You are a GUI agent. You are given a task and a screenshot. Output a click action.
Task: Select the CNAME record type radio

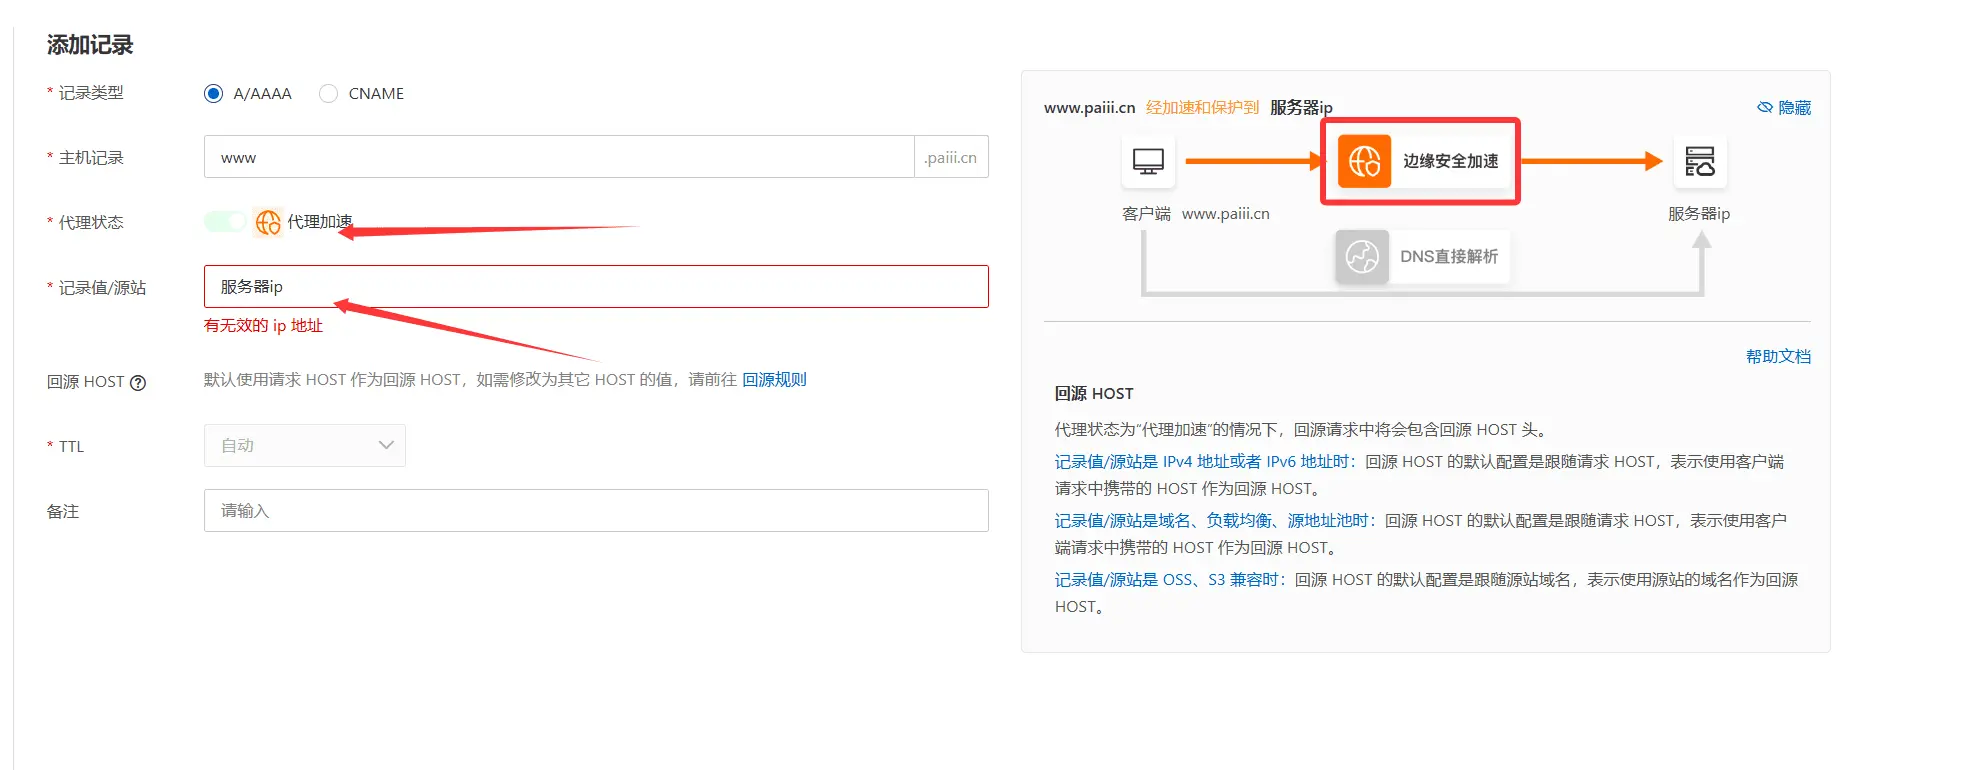point(328,93)
